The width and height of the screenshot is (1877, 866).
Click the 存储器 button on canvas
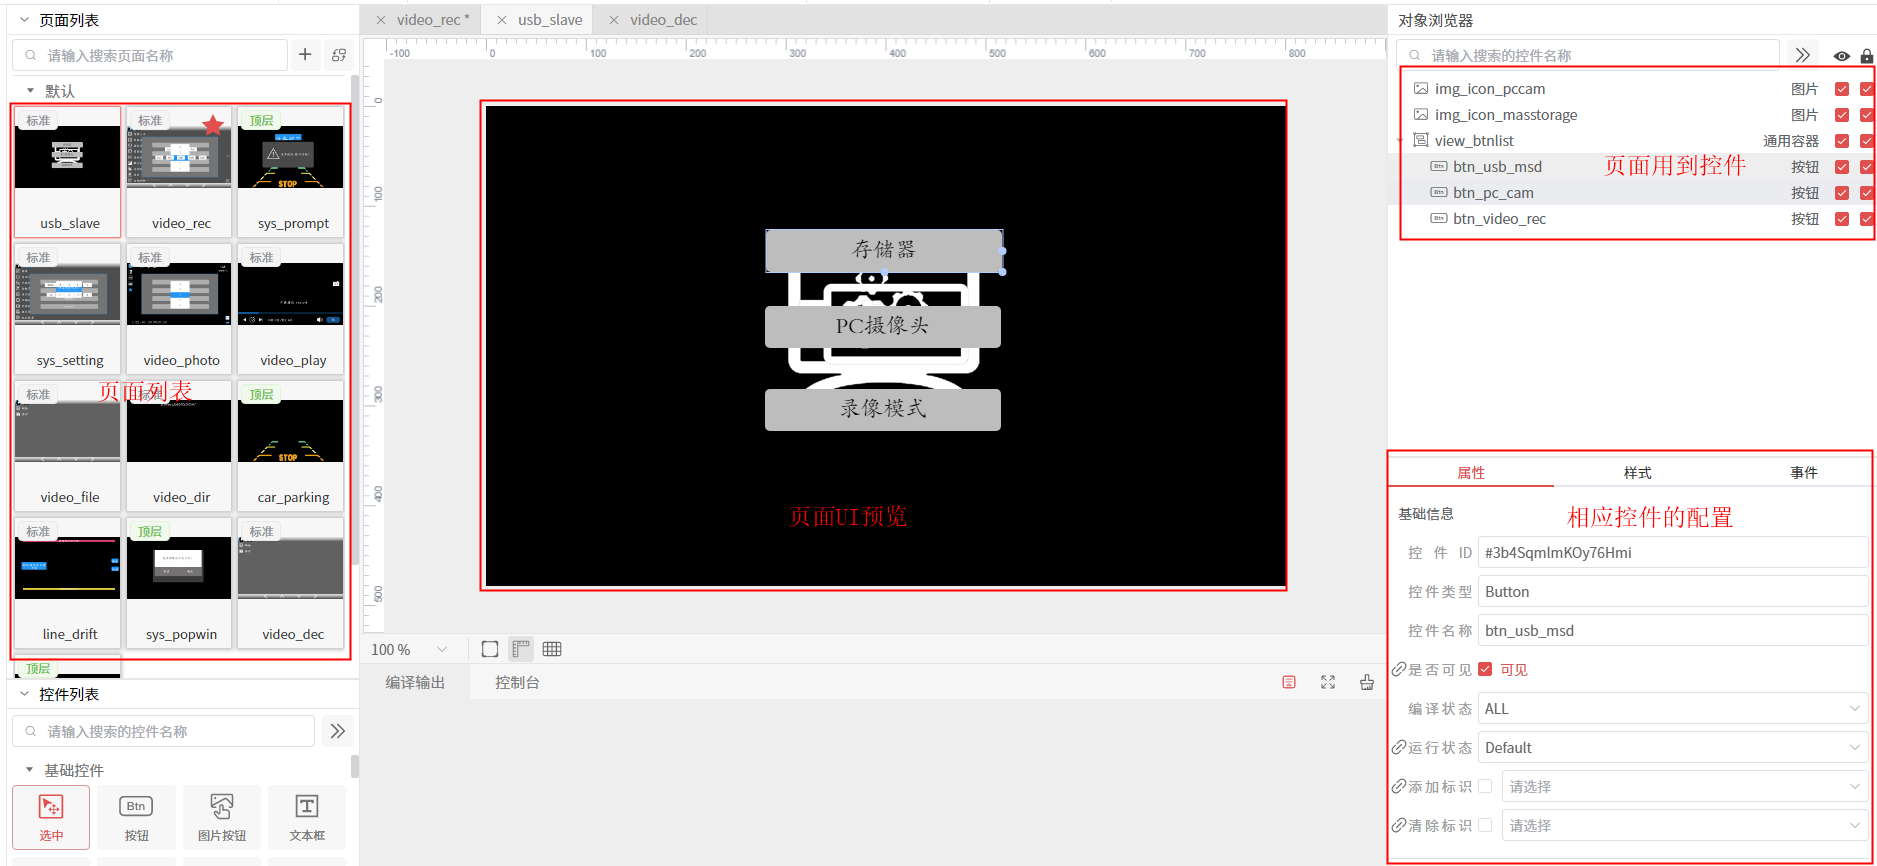(884, 250)
